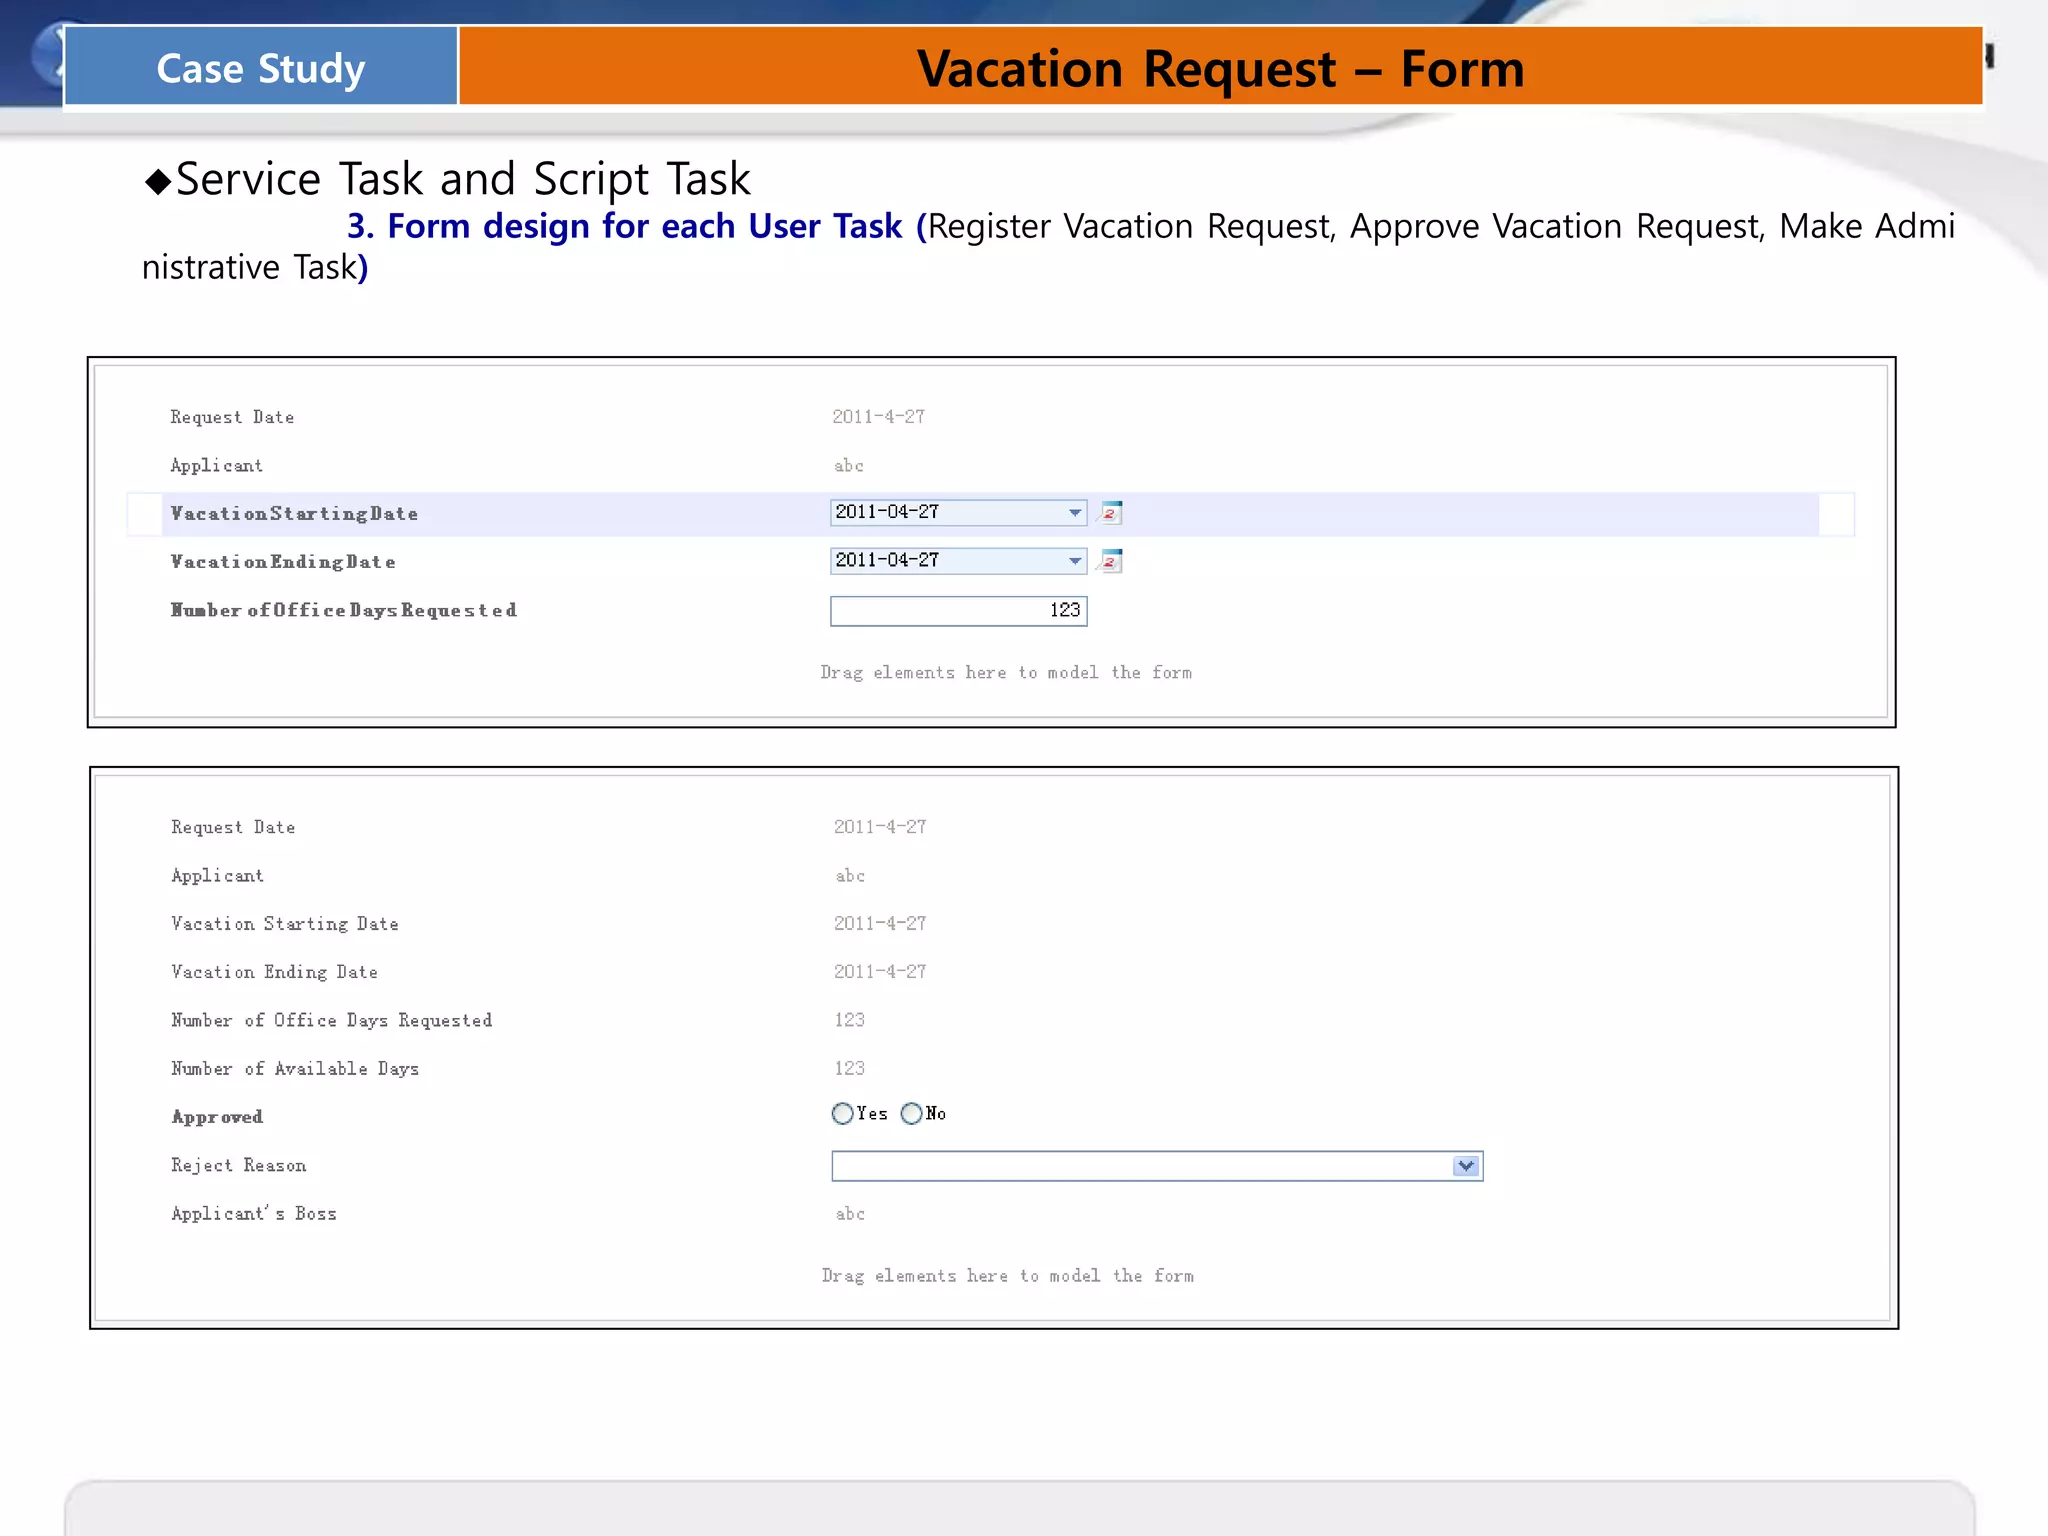Open the Reject Reason dropdown

click(x=1466, y=1166)
